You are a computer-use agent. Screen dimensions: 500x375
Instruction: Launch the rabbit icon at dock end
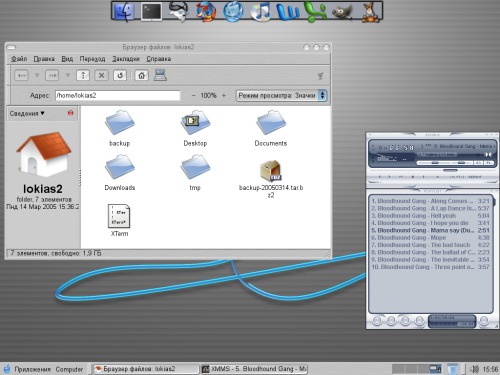pyautogui.click(x=370, y=12)
